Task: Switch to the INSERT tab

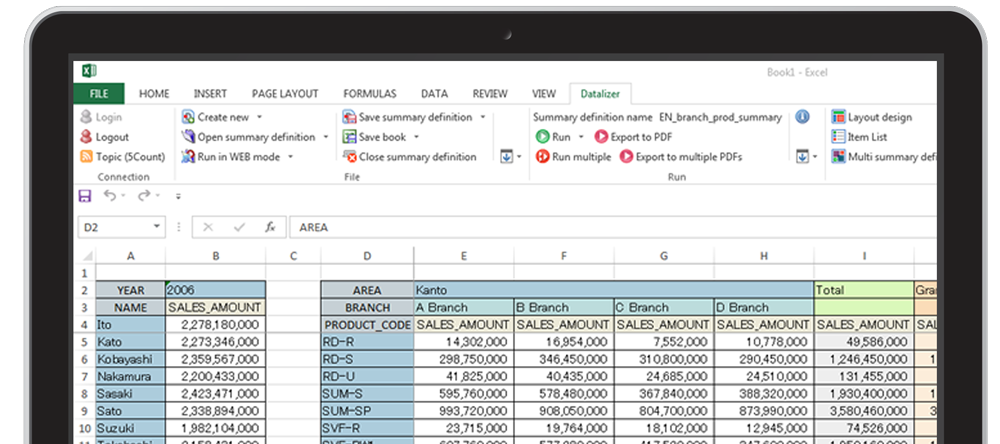Action: tap(210, 94)
